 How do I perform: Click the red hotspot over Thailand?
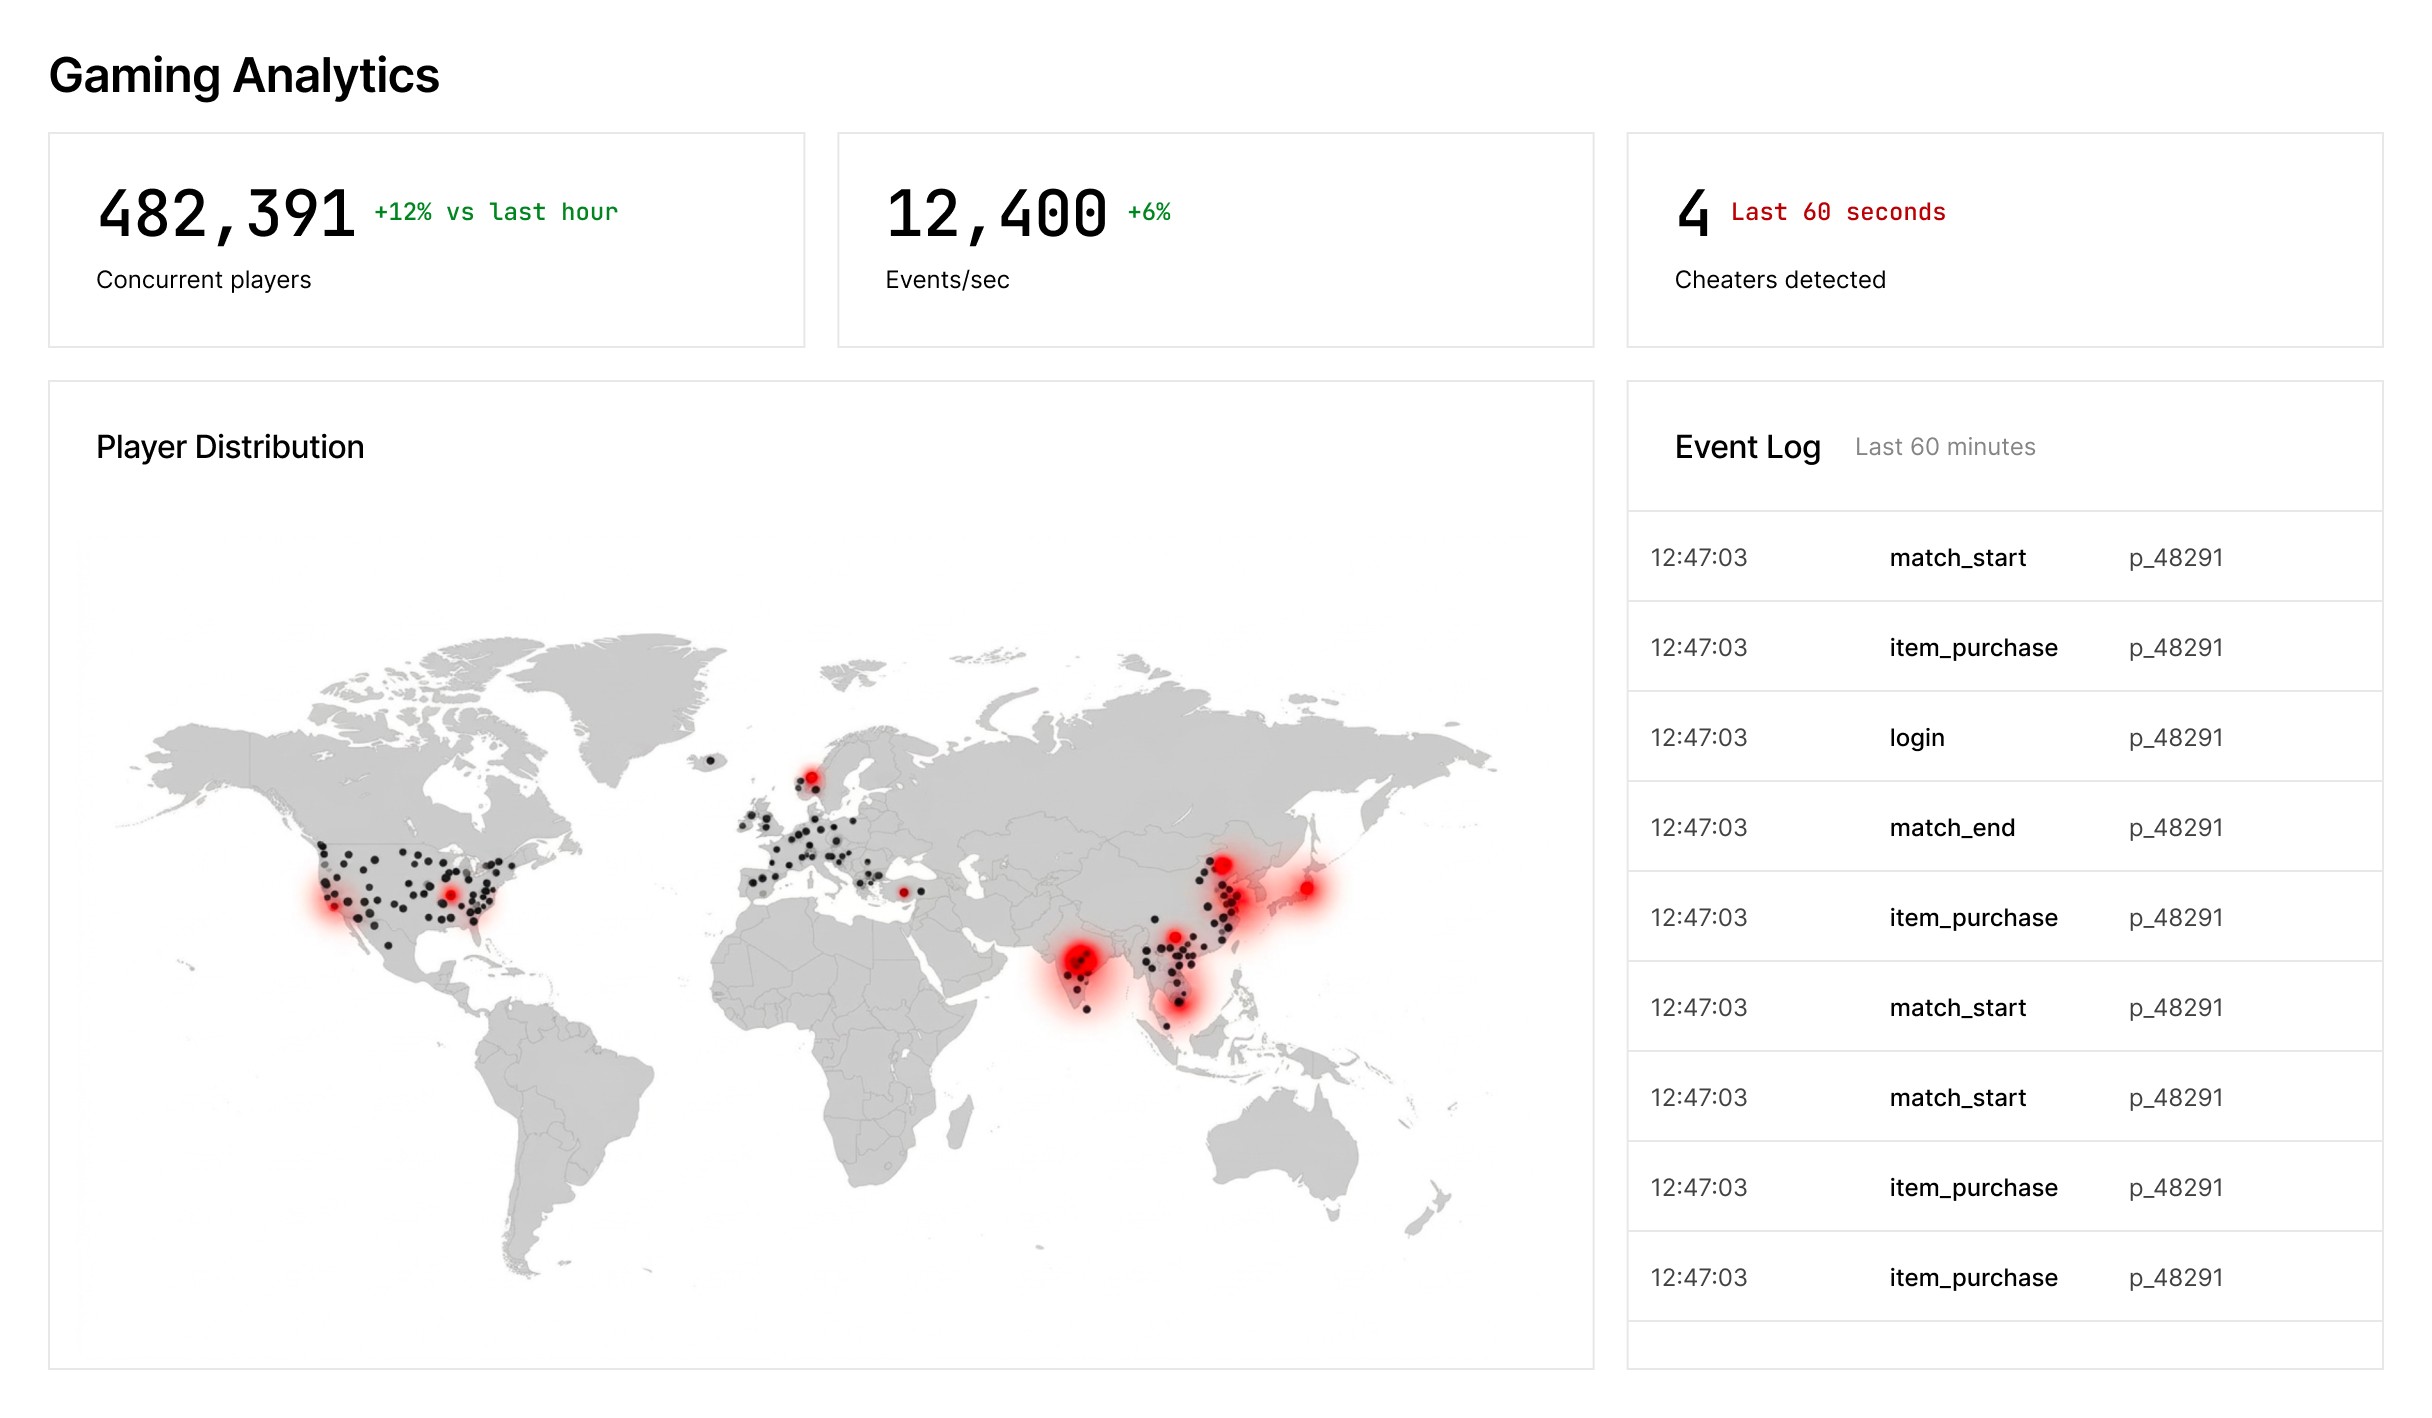pyautogui.click(x=1180, y=1001)
